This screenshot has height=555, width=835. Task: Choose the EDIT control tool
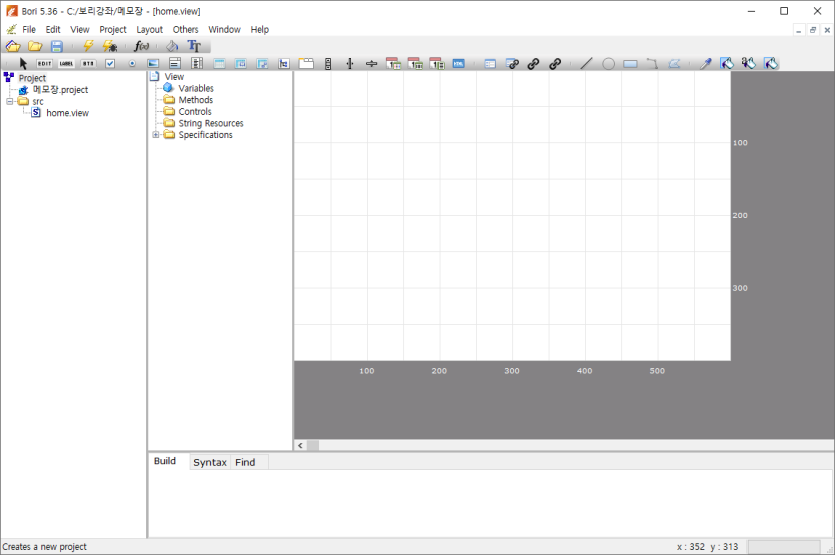[x=44, y=64]
